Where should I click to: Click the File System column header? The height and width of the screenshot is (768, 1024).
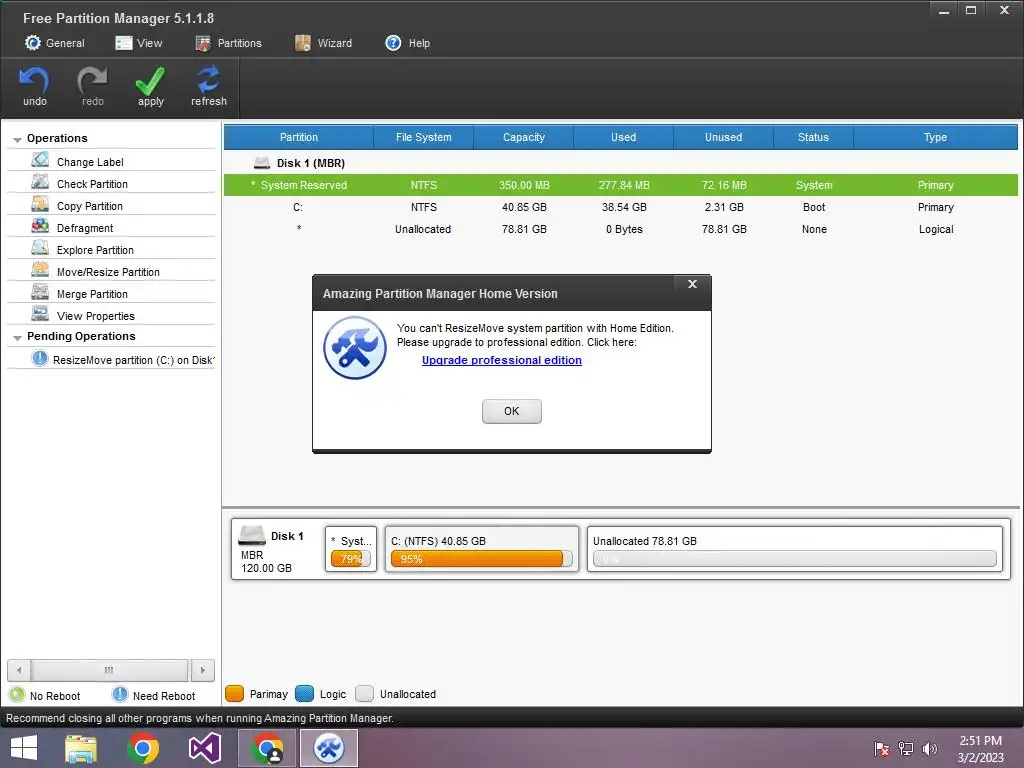point(423,137)
